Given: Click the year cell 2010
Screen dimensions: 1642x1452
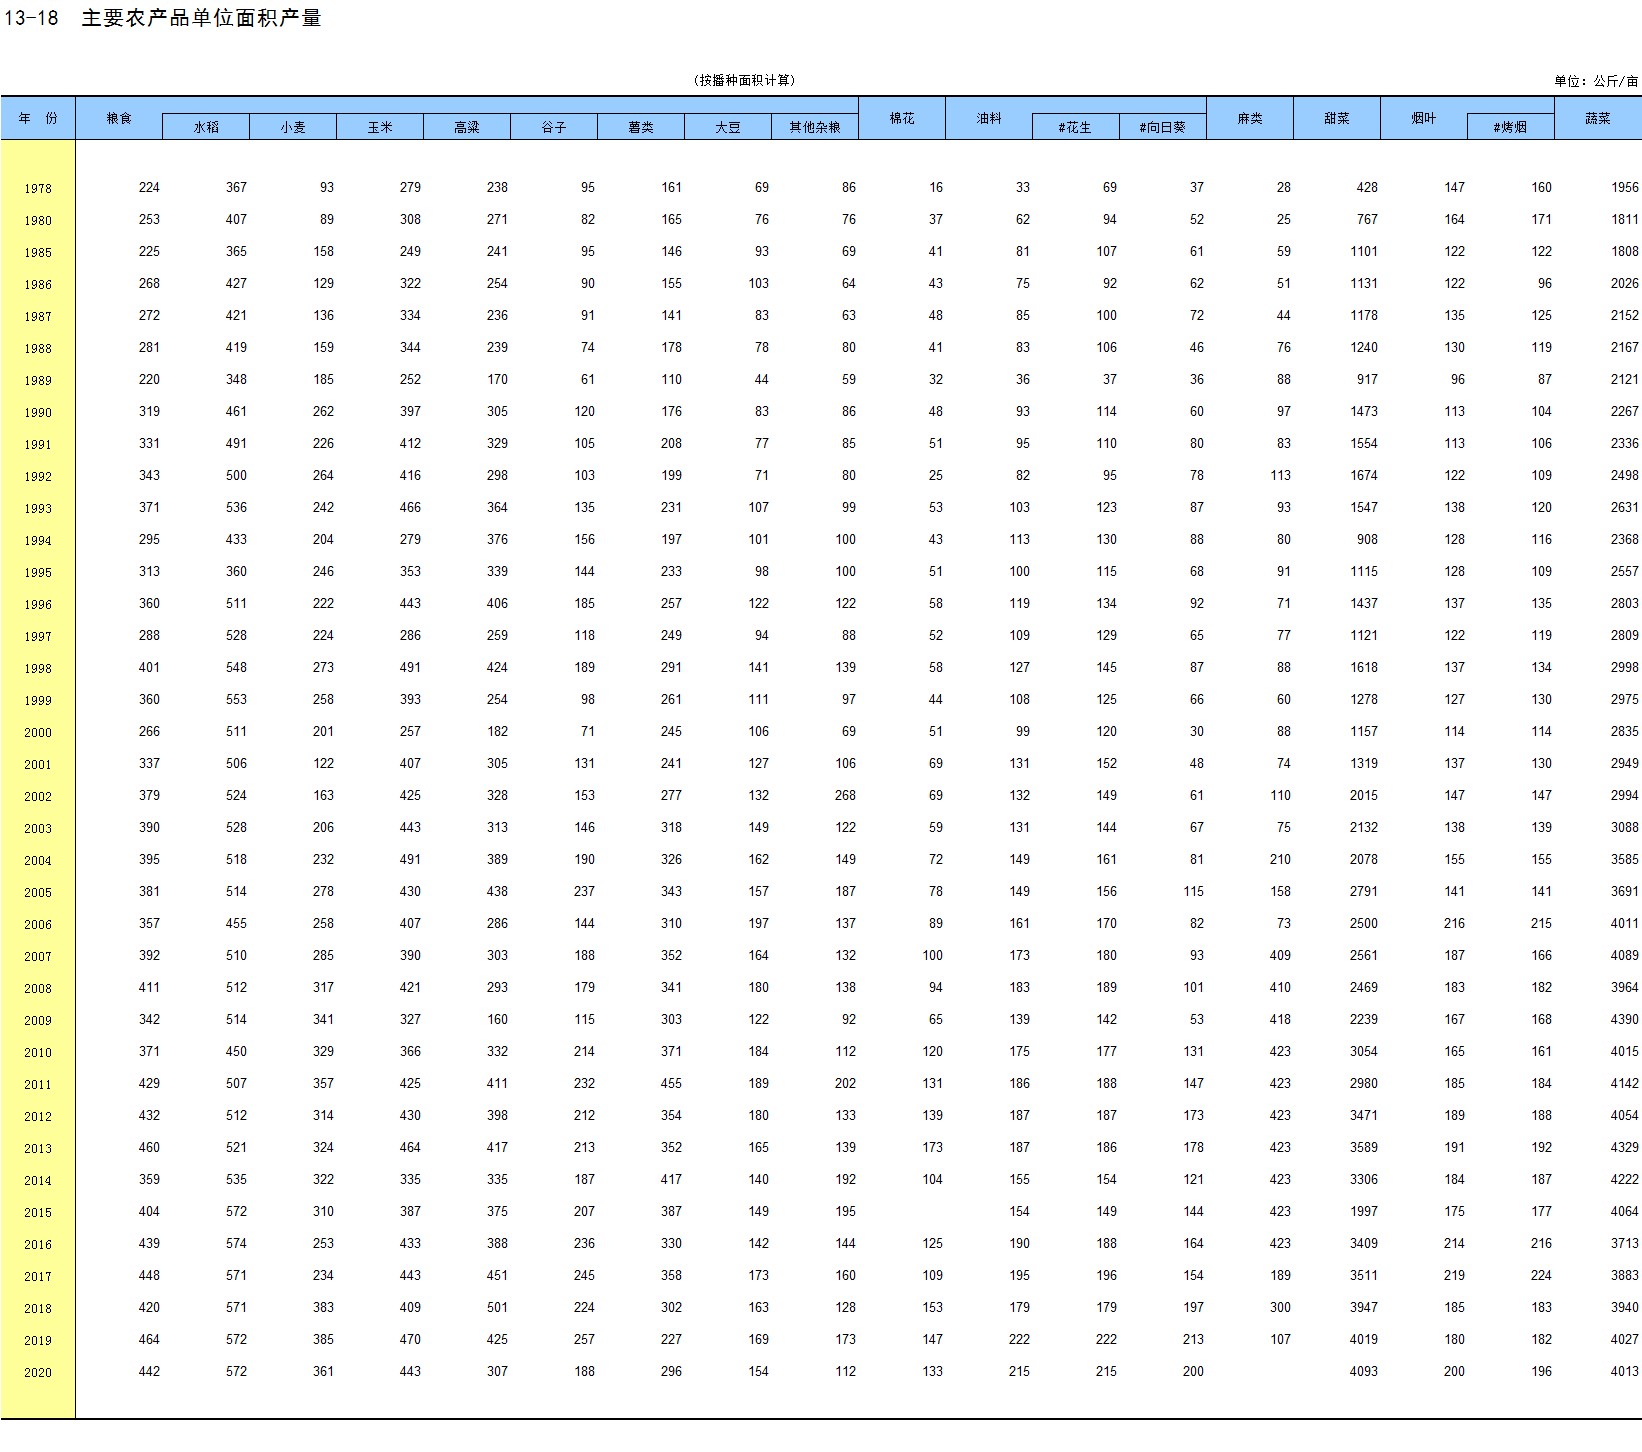Looking at the screenshot, I should pos(38,1052).
